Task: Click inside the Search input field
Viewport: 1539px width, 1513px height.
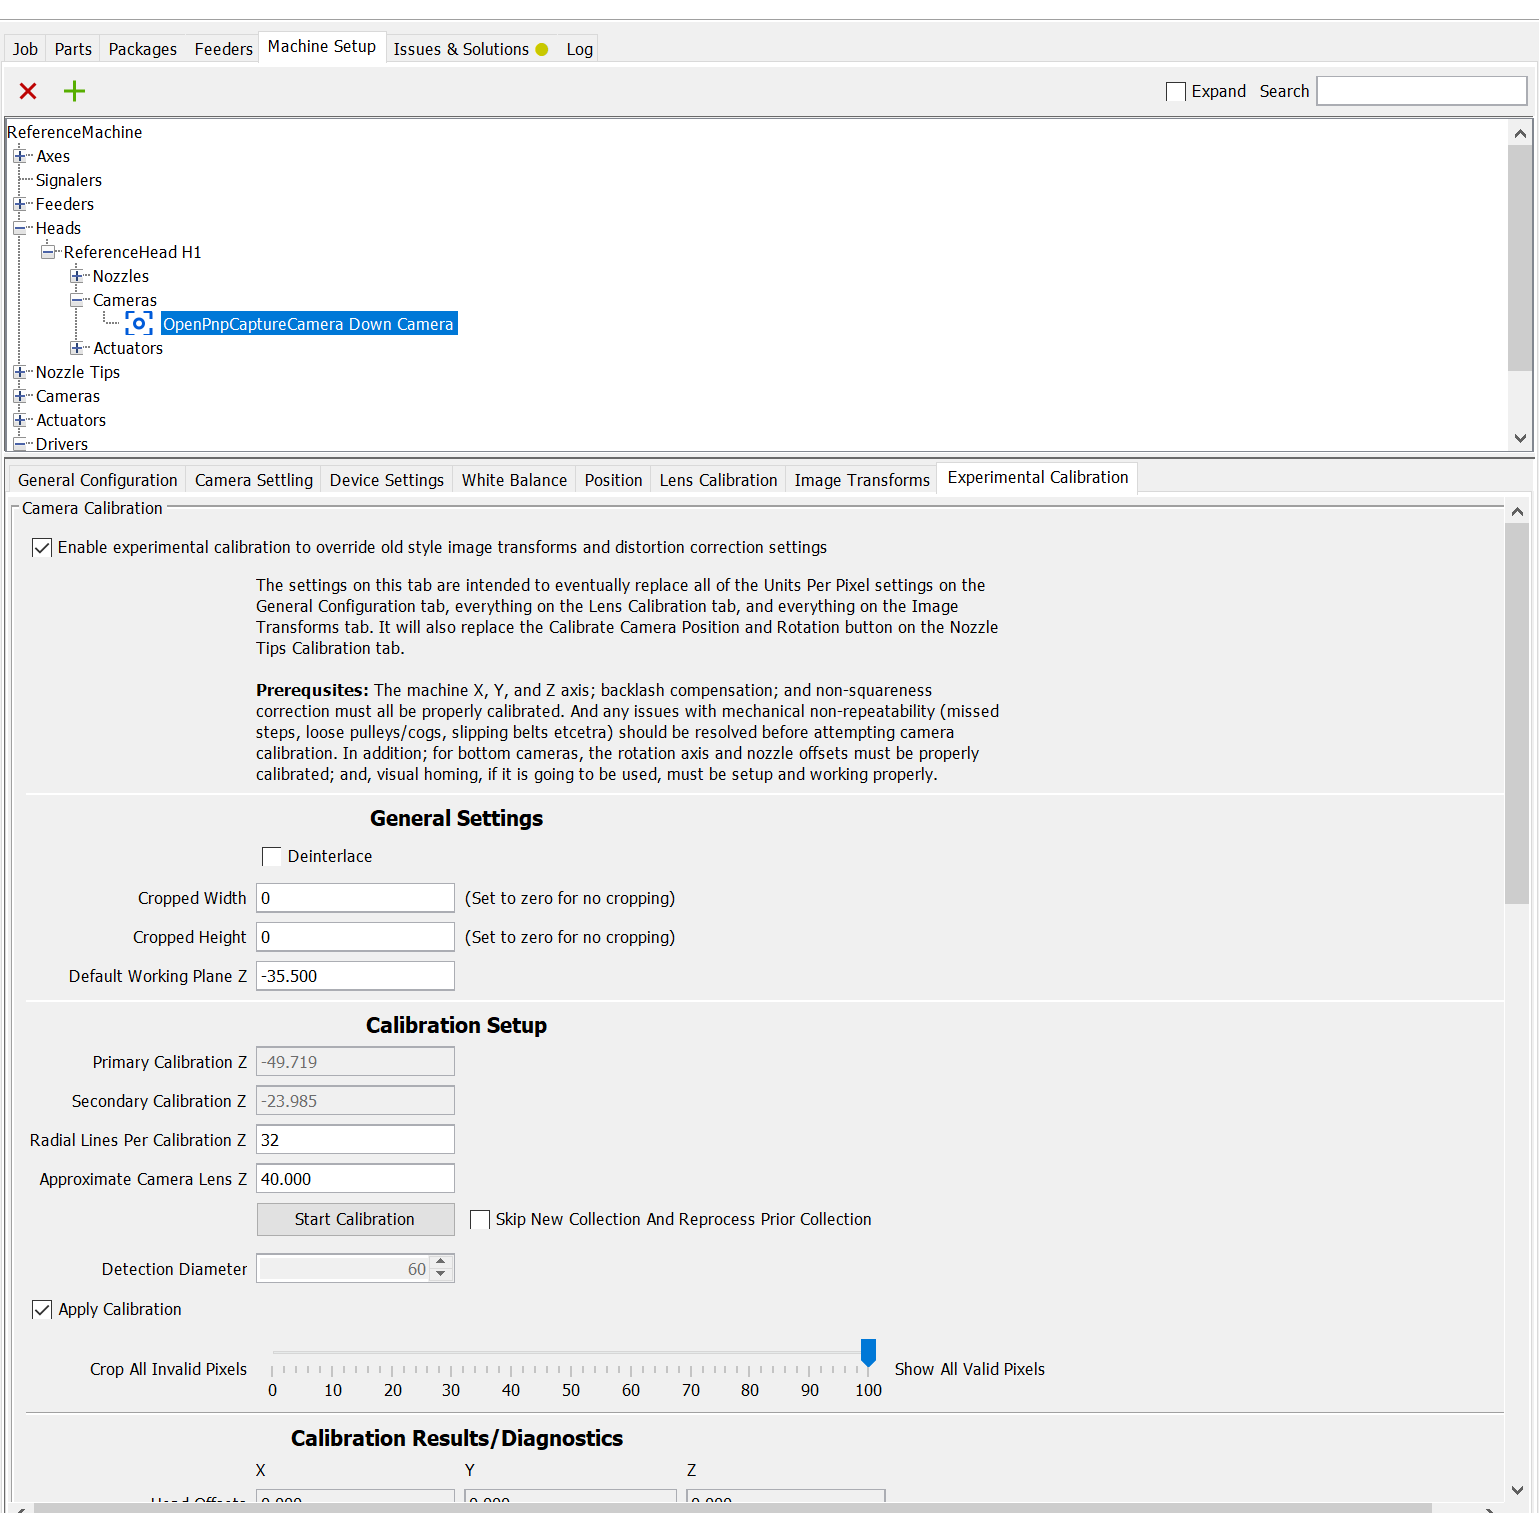Action: pyautogui.click(x=1420, y=90)
